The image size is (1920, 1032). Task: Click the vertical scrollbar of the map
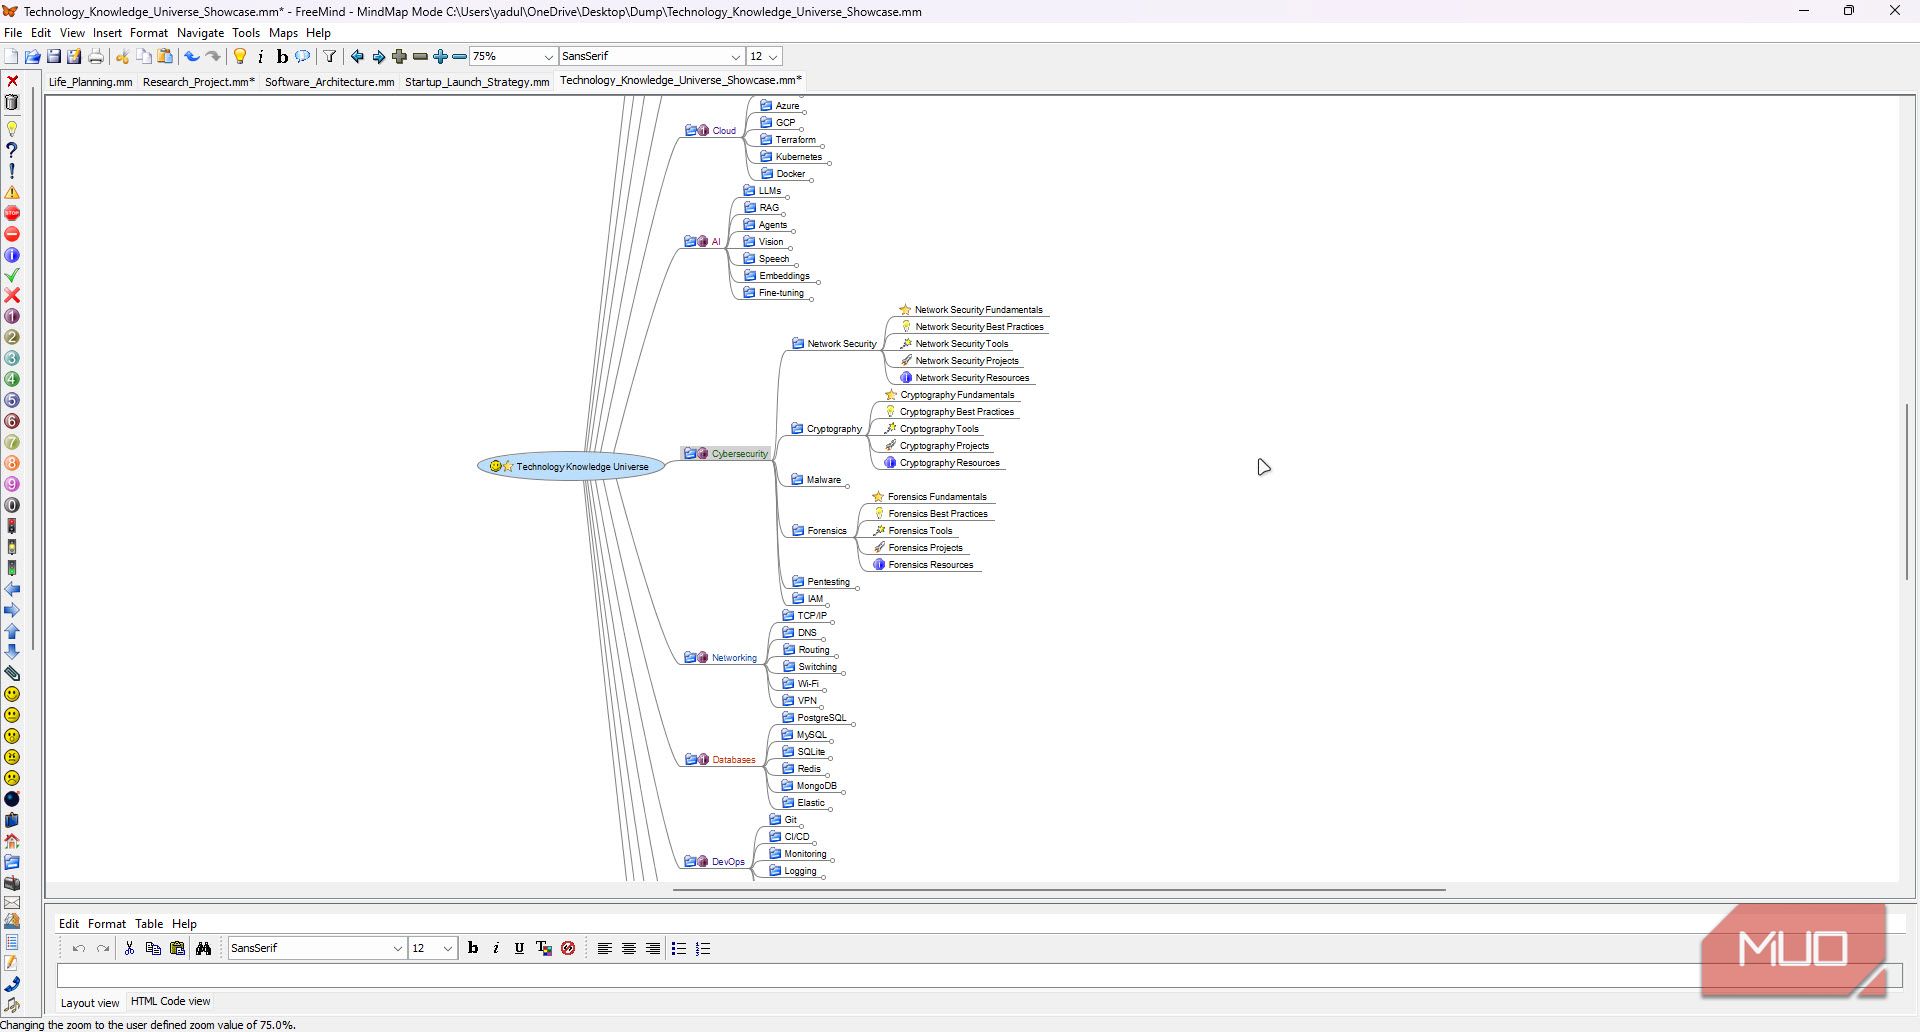pos(1907,490)
